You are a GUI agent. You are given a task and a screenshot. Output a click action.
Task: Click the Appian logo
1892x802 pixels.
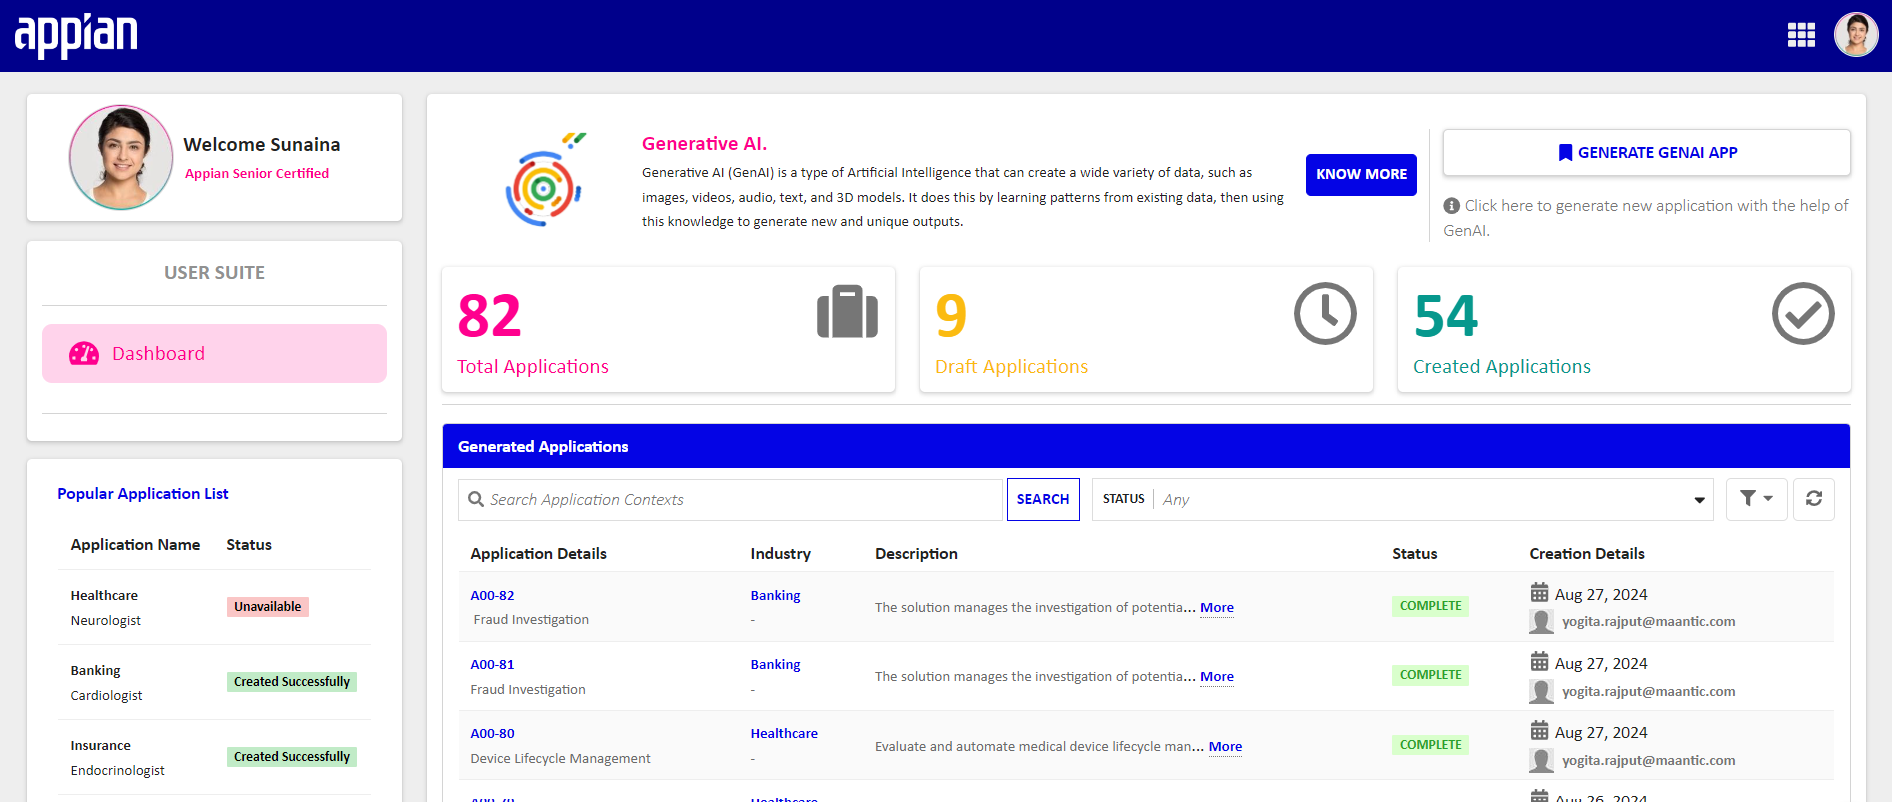pyautogui.click(x=76, y=36)
